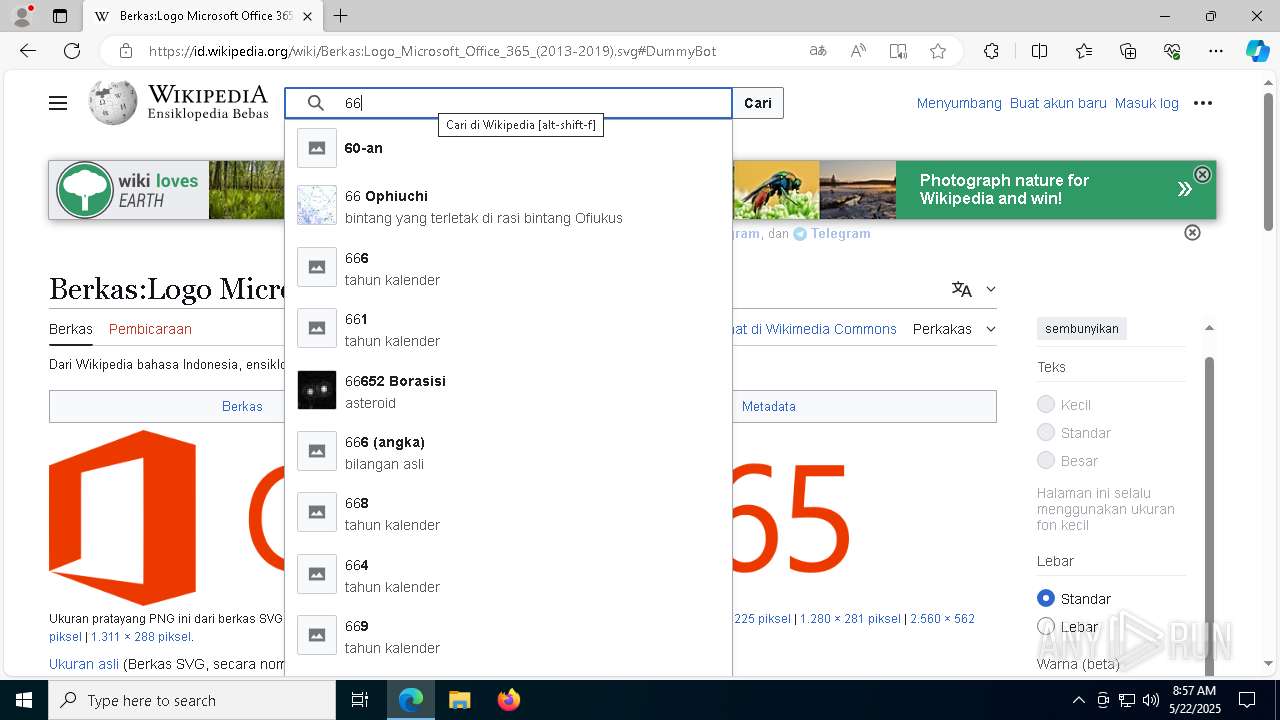Choose suggestion 66 Ophiuchi
The width and height of the screenshot is (1280, 720).
(x=508, y=206)
